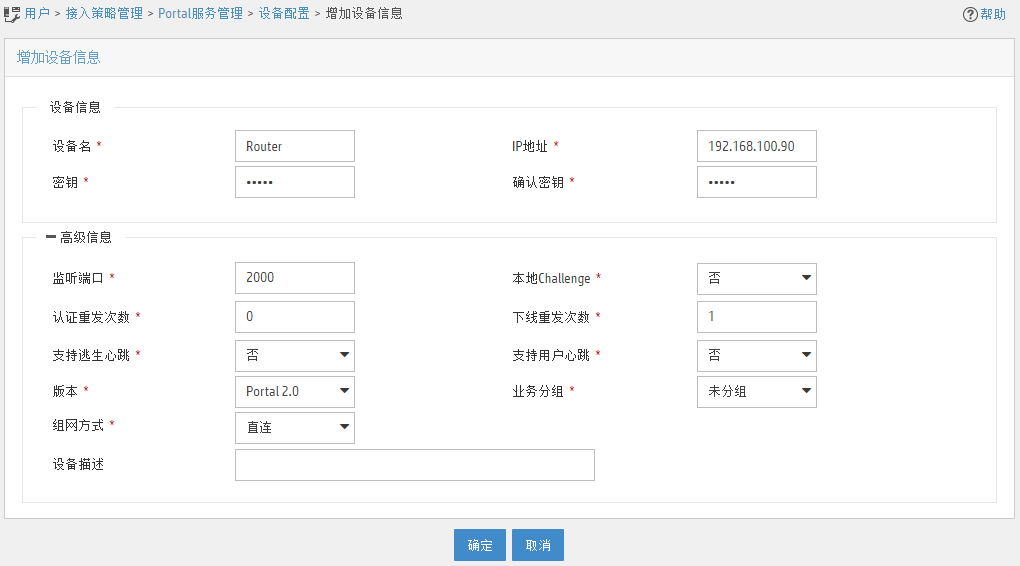
Task: Open the 业务分组 dropdown
Action: 756,391
